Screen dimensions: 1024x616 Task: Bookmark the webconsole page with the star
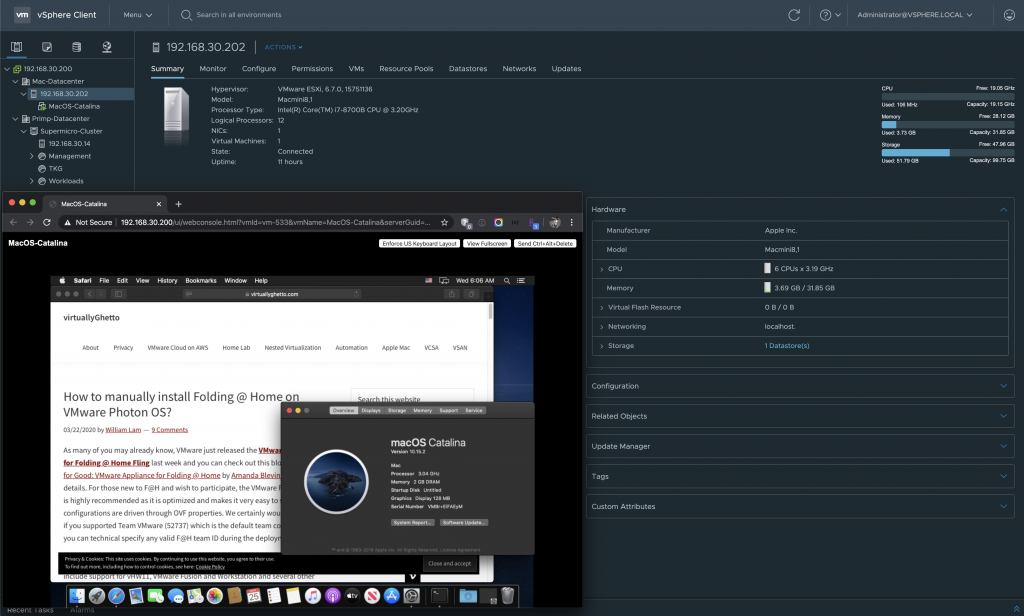[445, 222]
